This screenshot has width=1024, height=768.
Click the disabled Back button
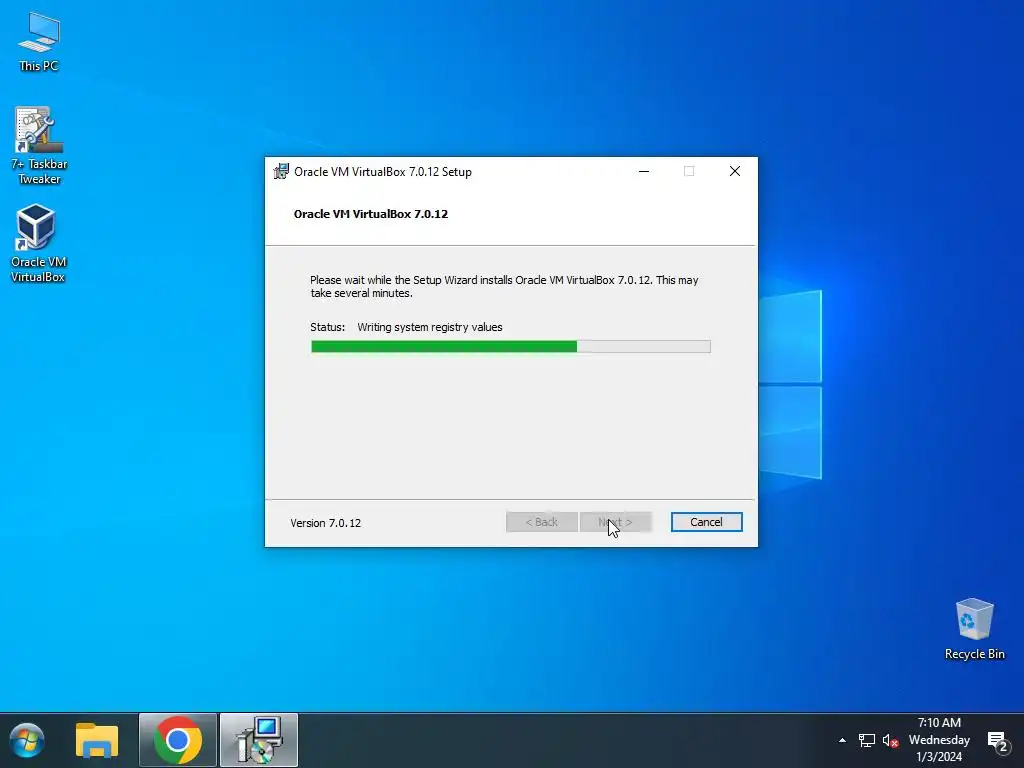click(542, 522)
